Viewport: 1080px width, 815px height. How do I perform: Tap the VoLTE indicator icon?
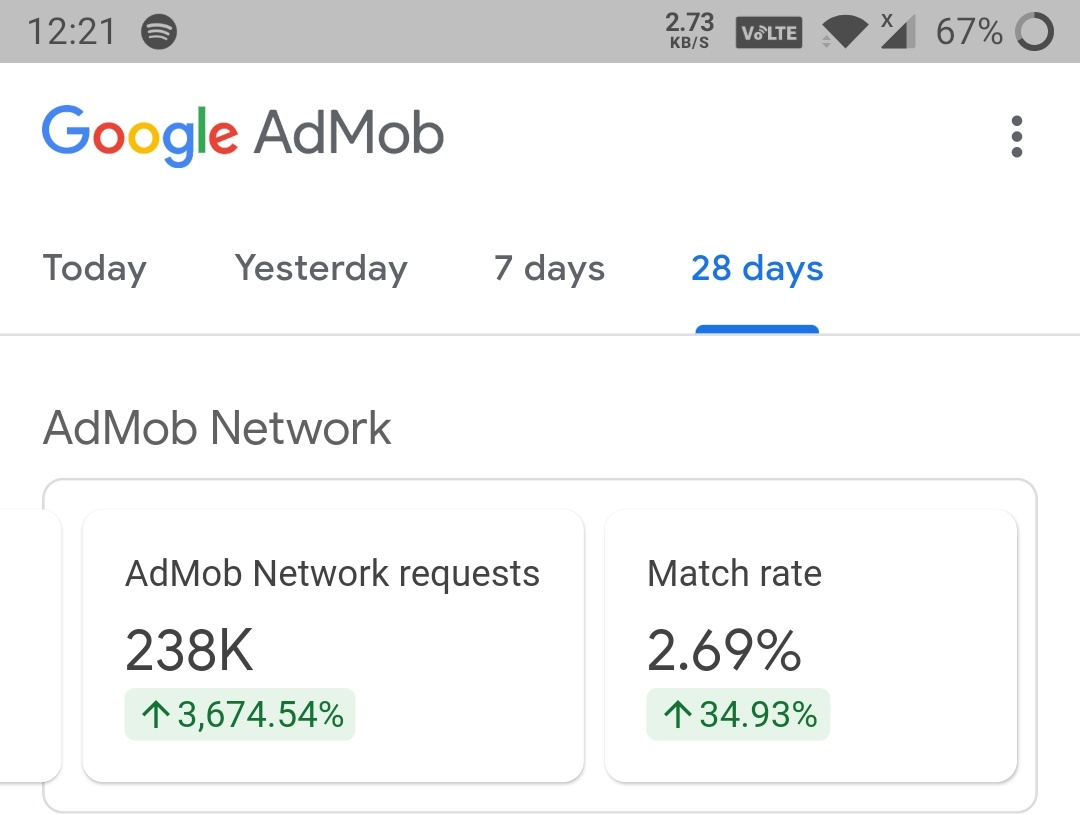tap(768, 33)
